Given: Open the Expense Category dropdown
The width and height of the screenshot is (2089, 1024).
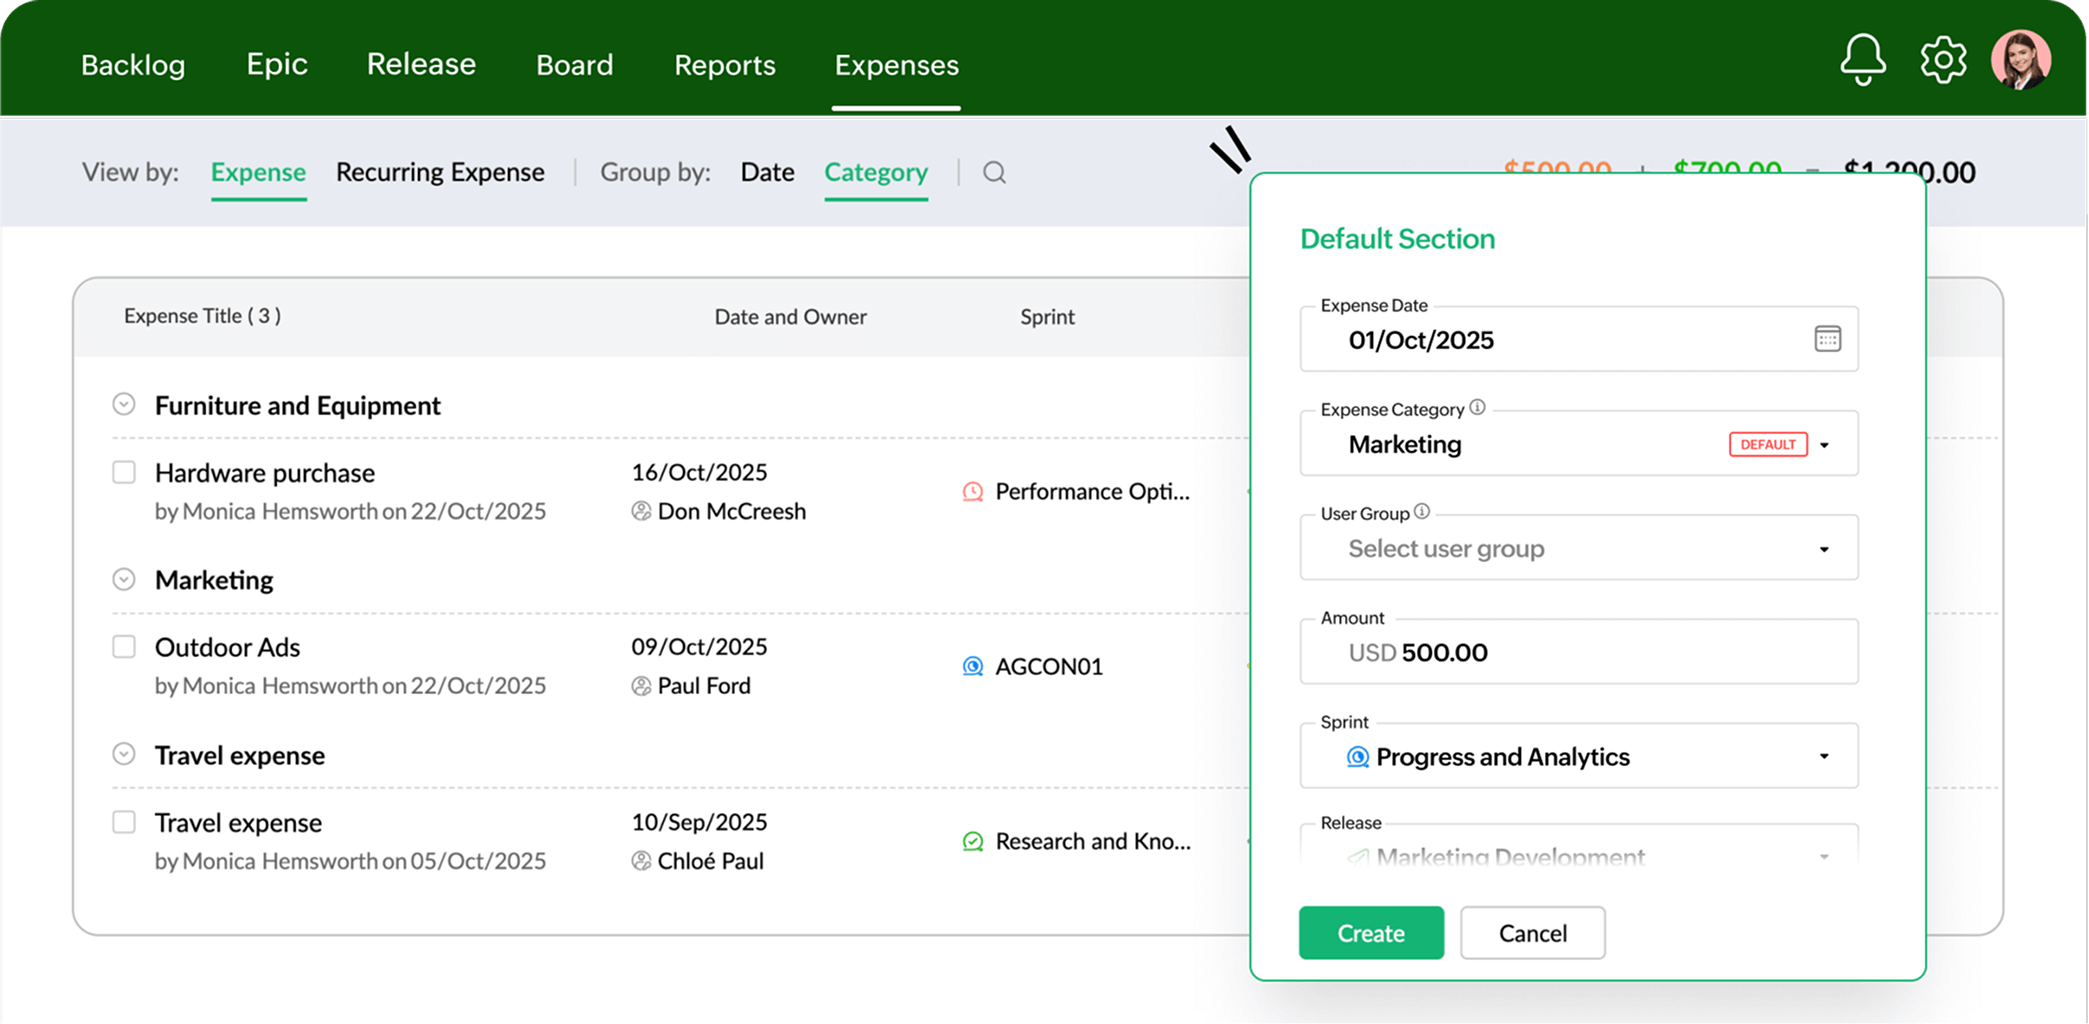Looking at the screenshot, I should (1825, 444).
